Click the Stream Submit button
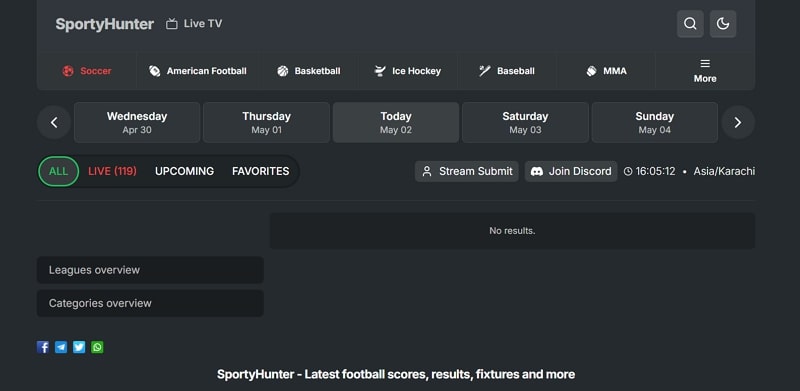 pyautogui.click(x=467, y=172)
